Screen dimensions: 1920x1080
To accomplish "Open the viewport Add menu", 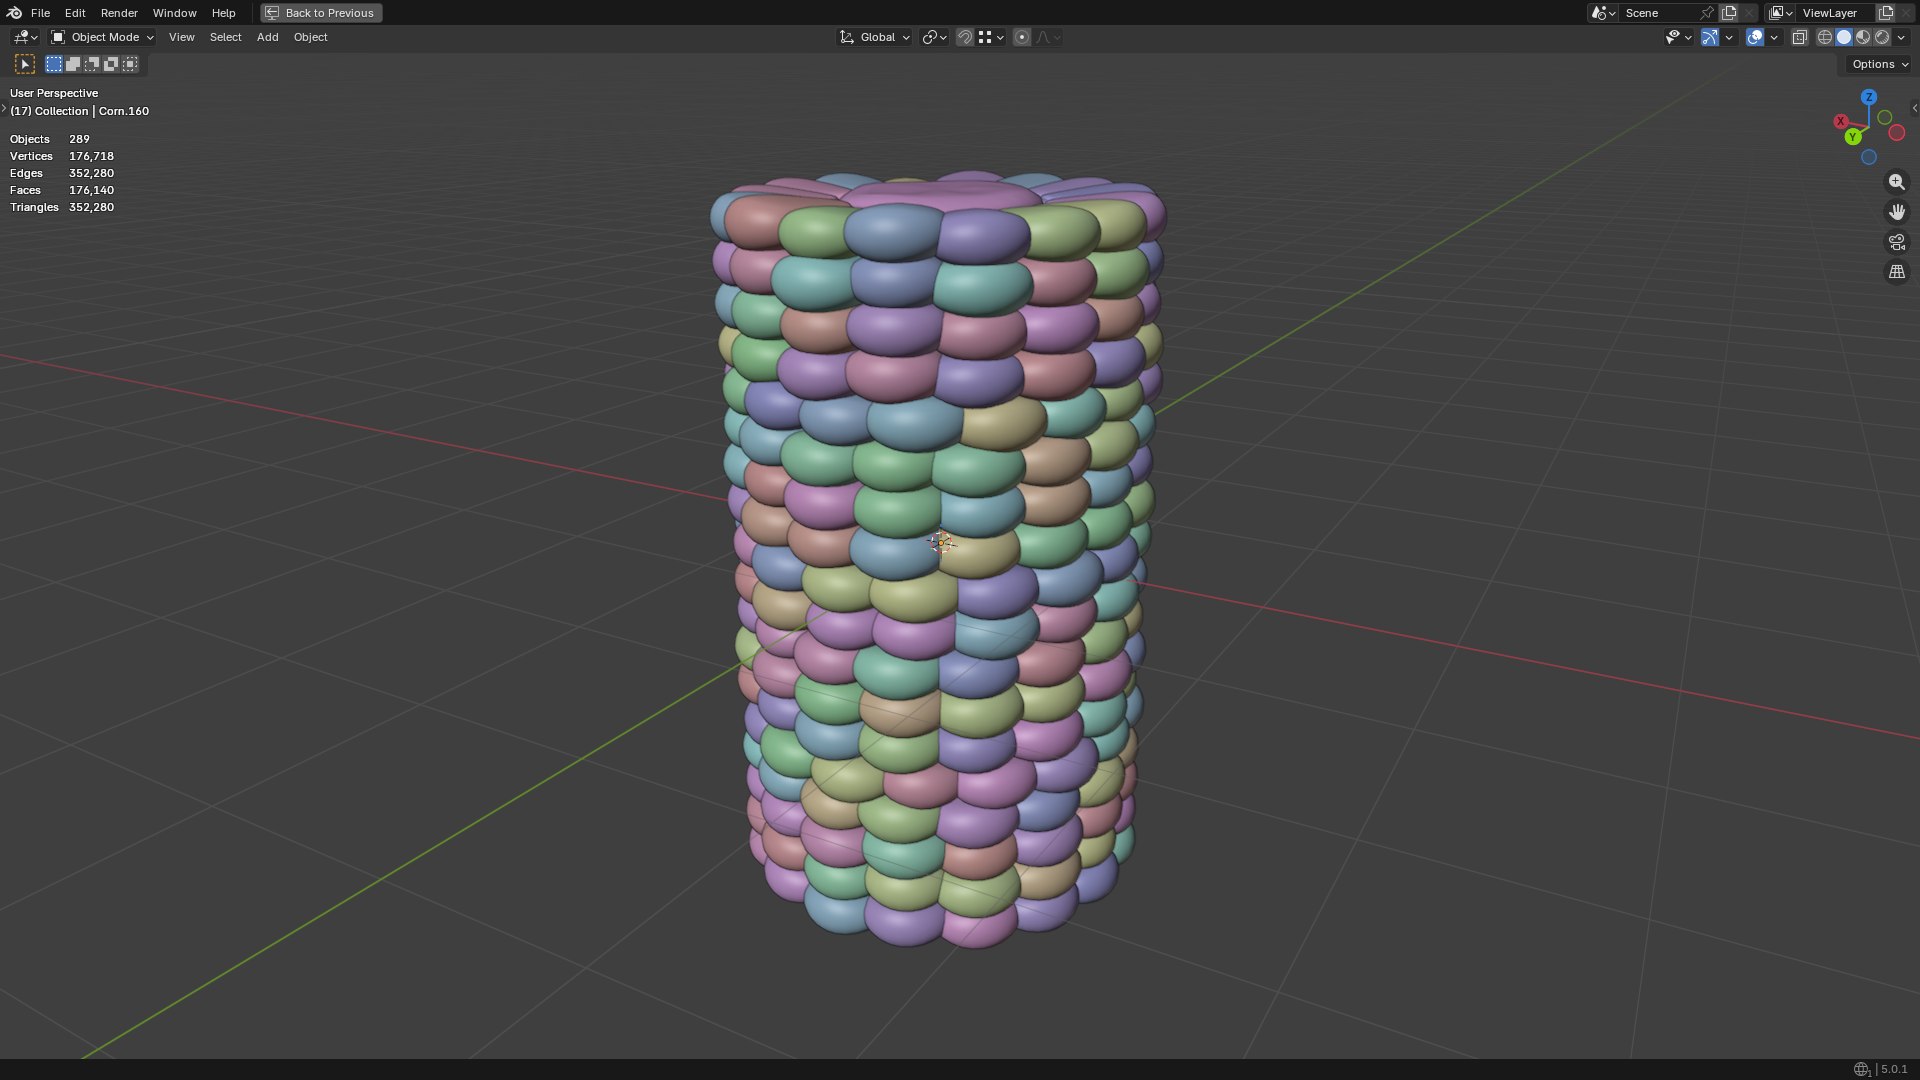I will [x=267, y=37].
